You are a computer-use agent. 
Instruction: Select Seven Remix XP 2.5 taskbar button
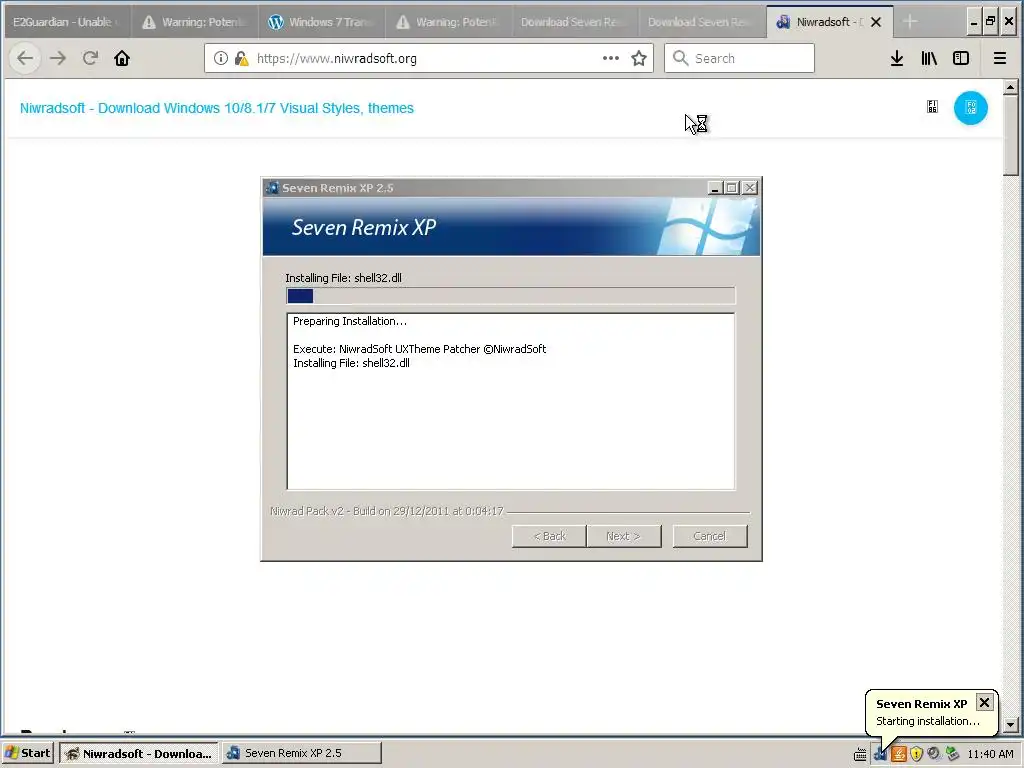[x=301, y=753]
